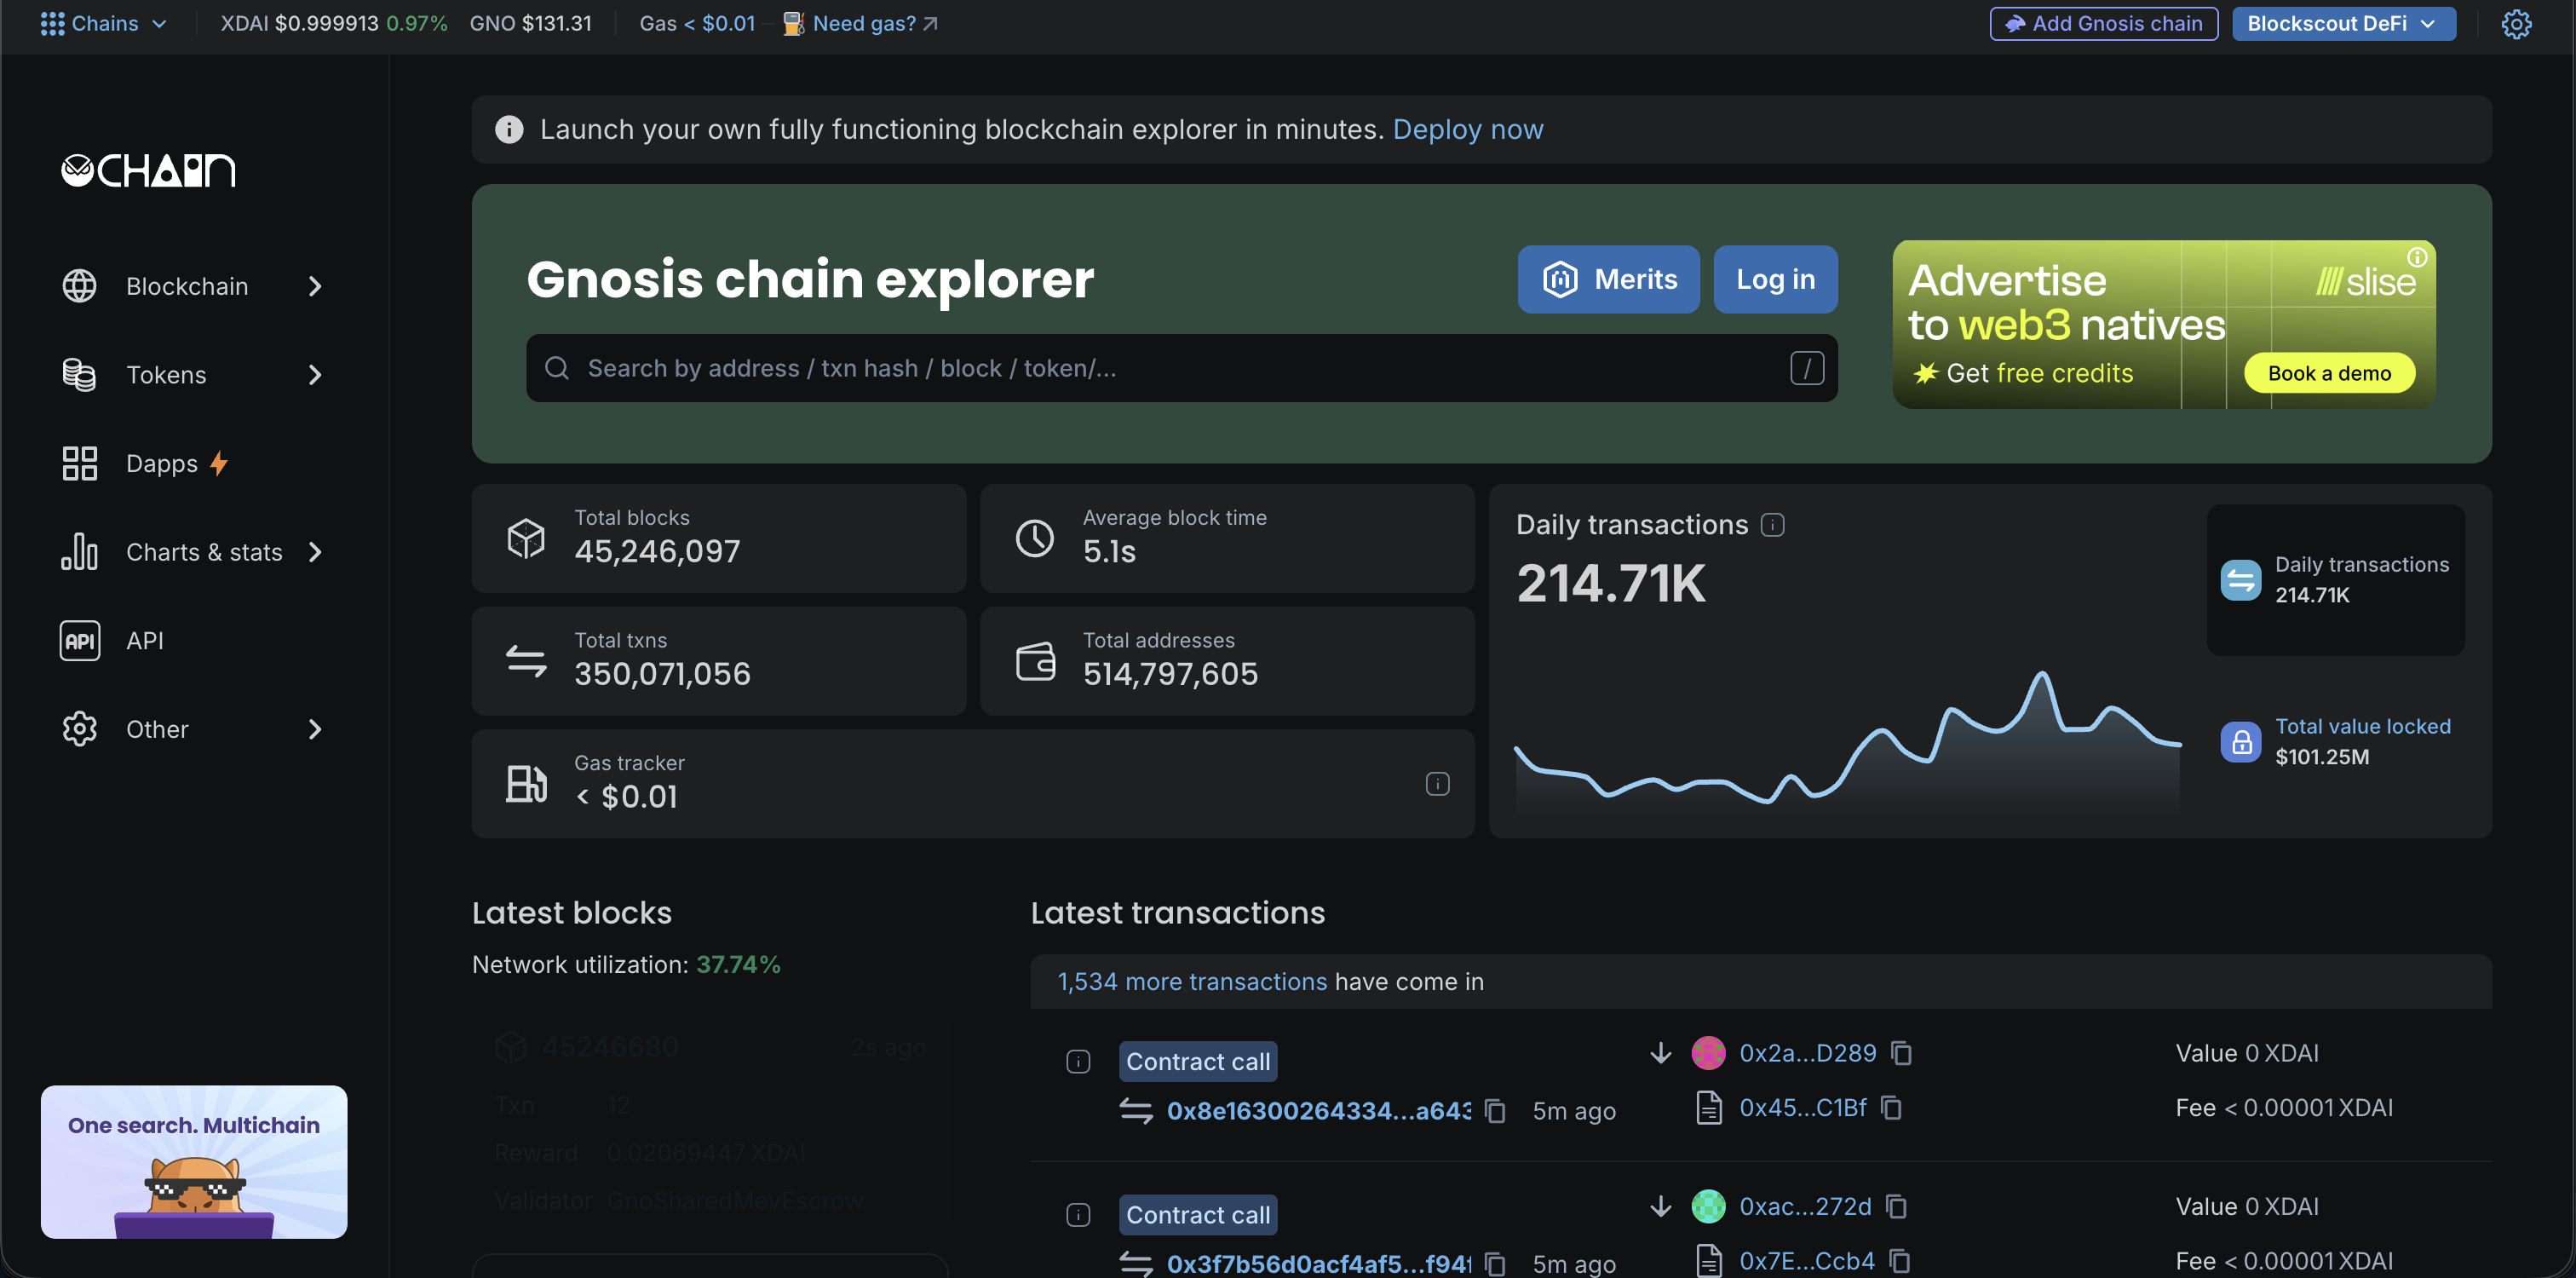Click the Gas tracker info icon
The height and width of the screenshot is (1278, 2576).
(x=1437, y=784)
